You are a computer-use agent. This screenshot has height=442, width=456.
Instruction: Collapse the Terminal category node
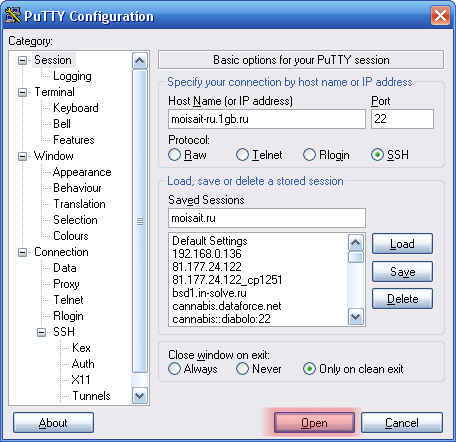click(22, 92)
